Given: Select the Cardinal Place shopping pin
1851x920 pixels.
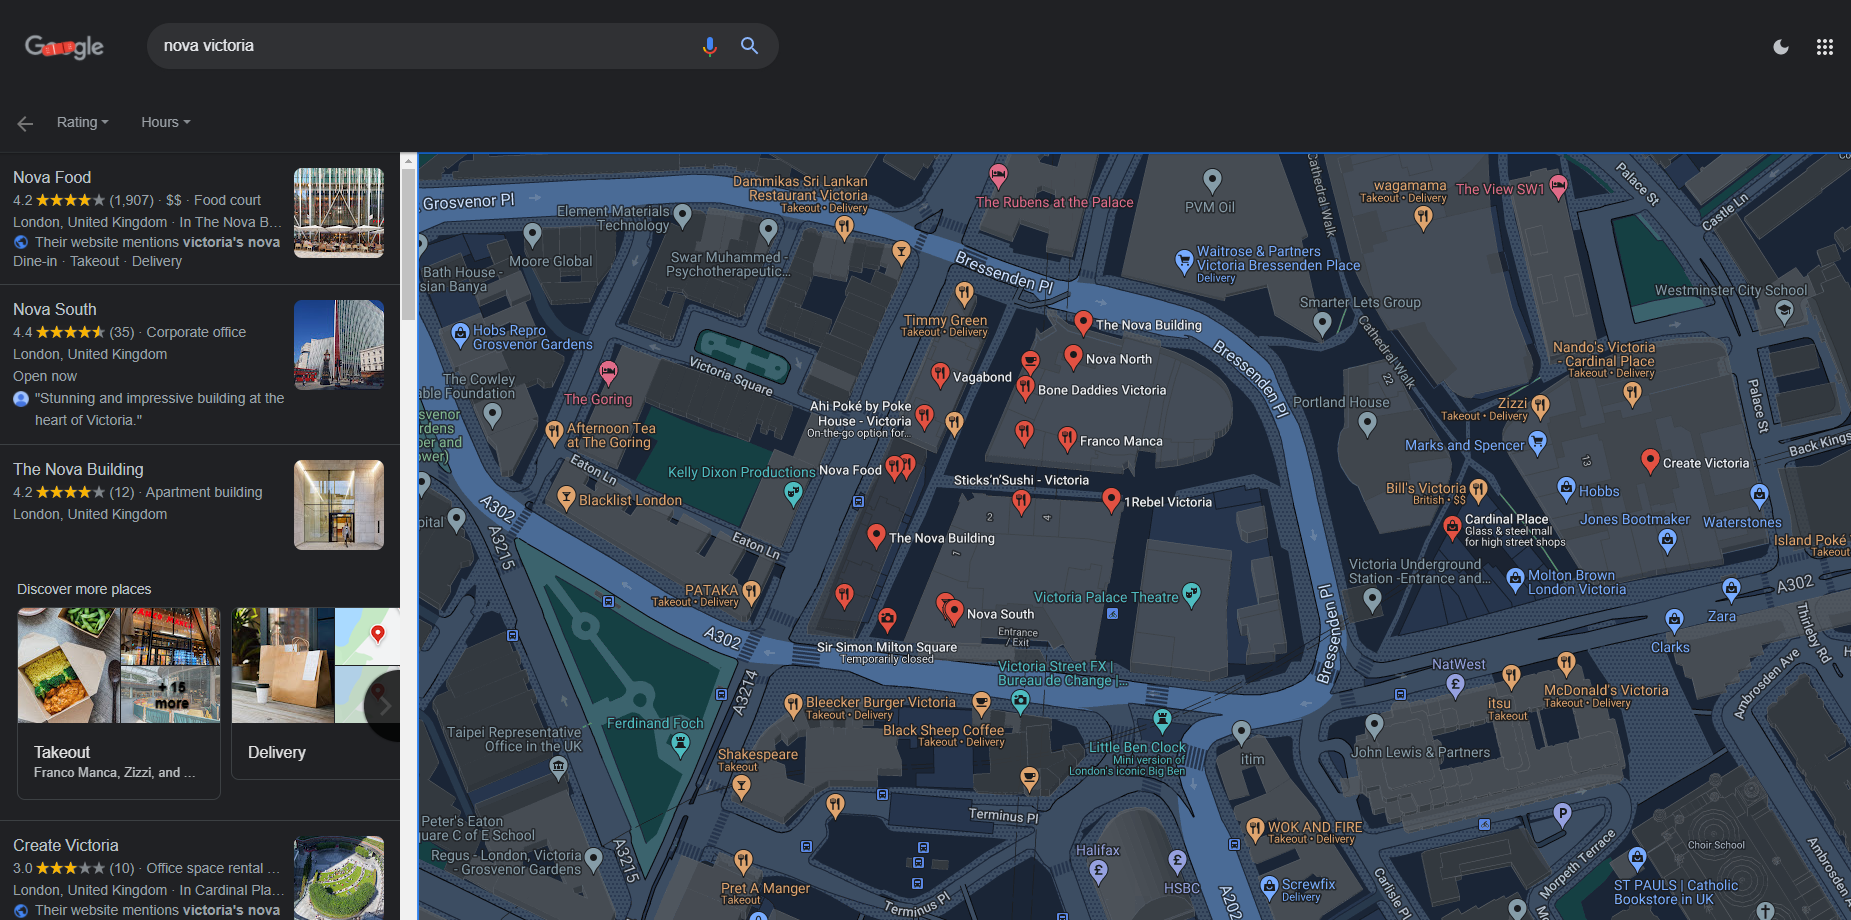Looking at the screenshot, I should click(x=1452, y=526).
